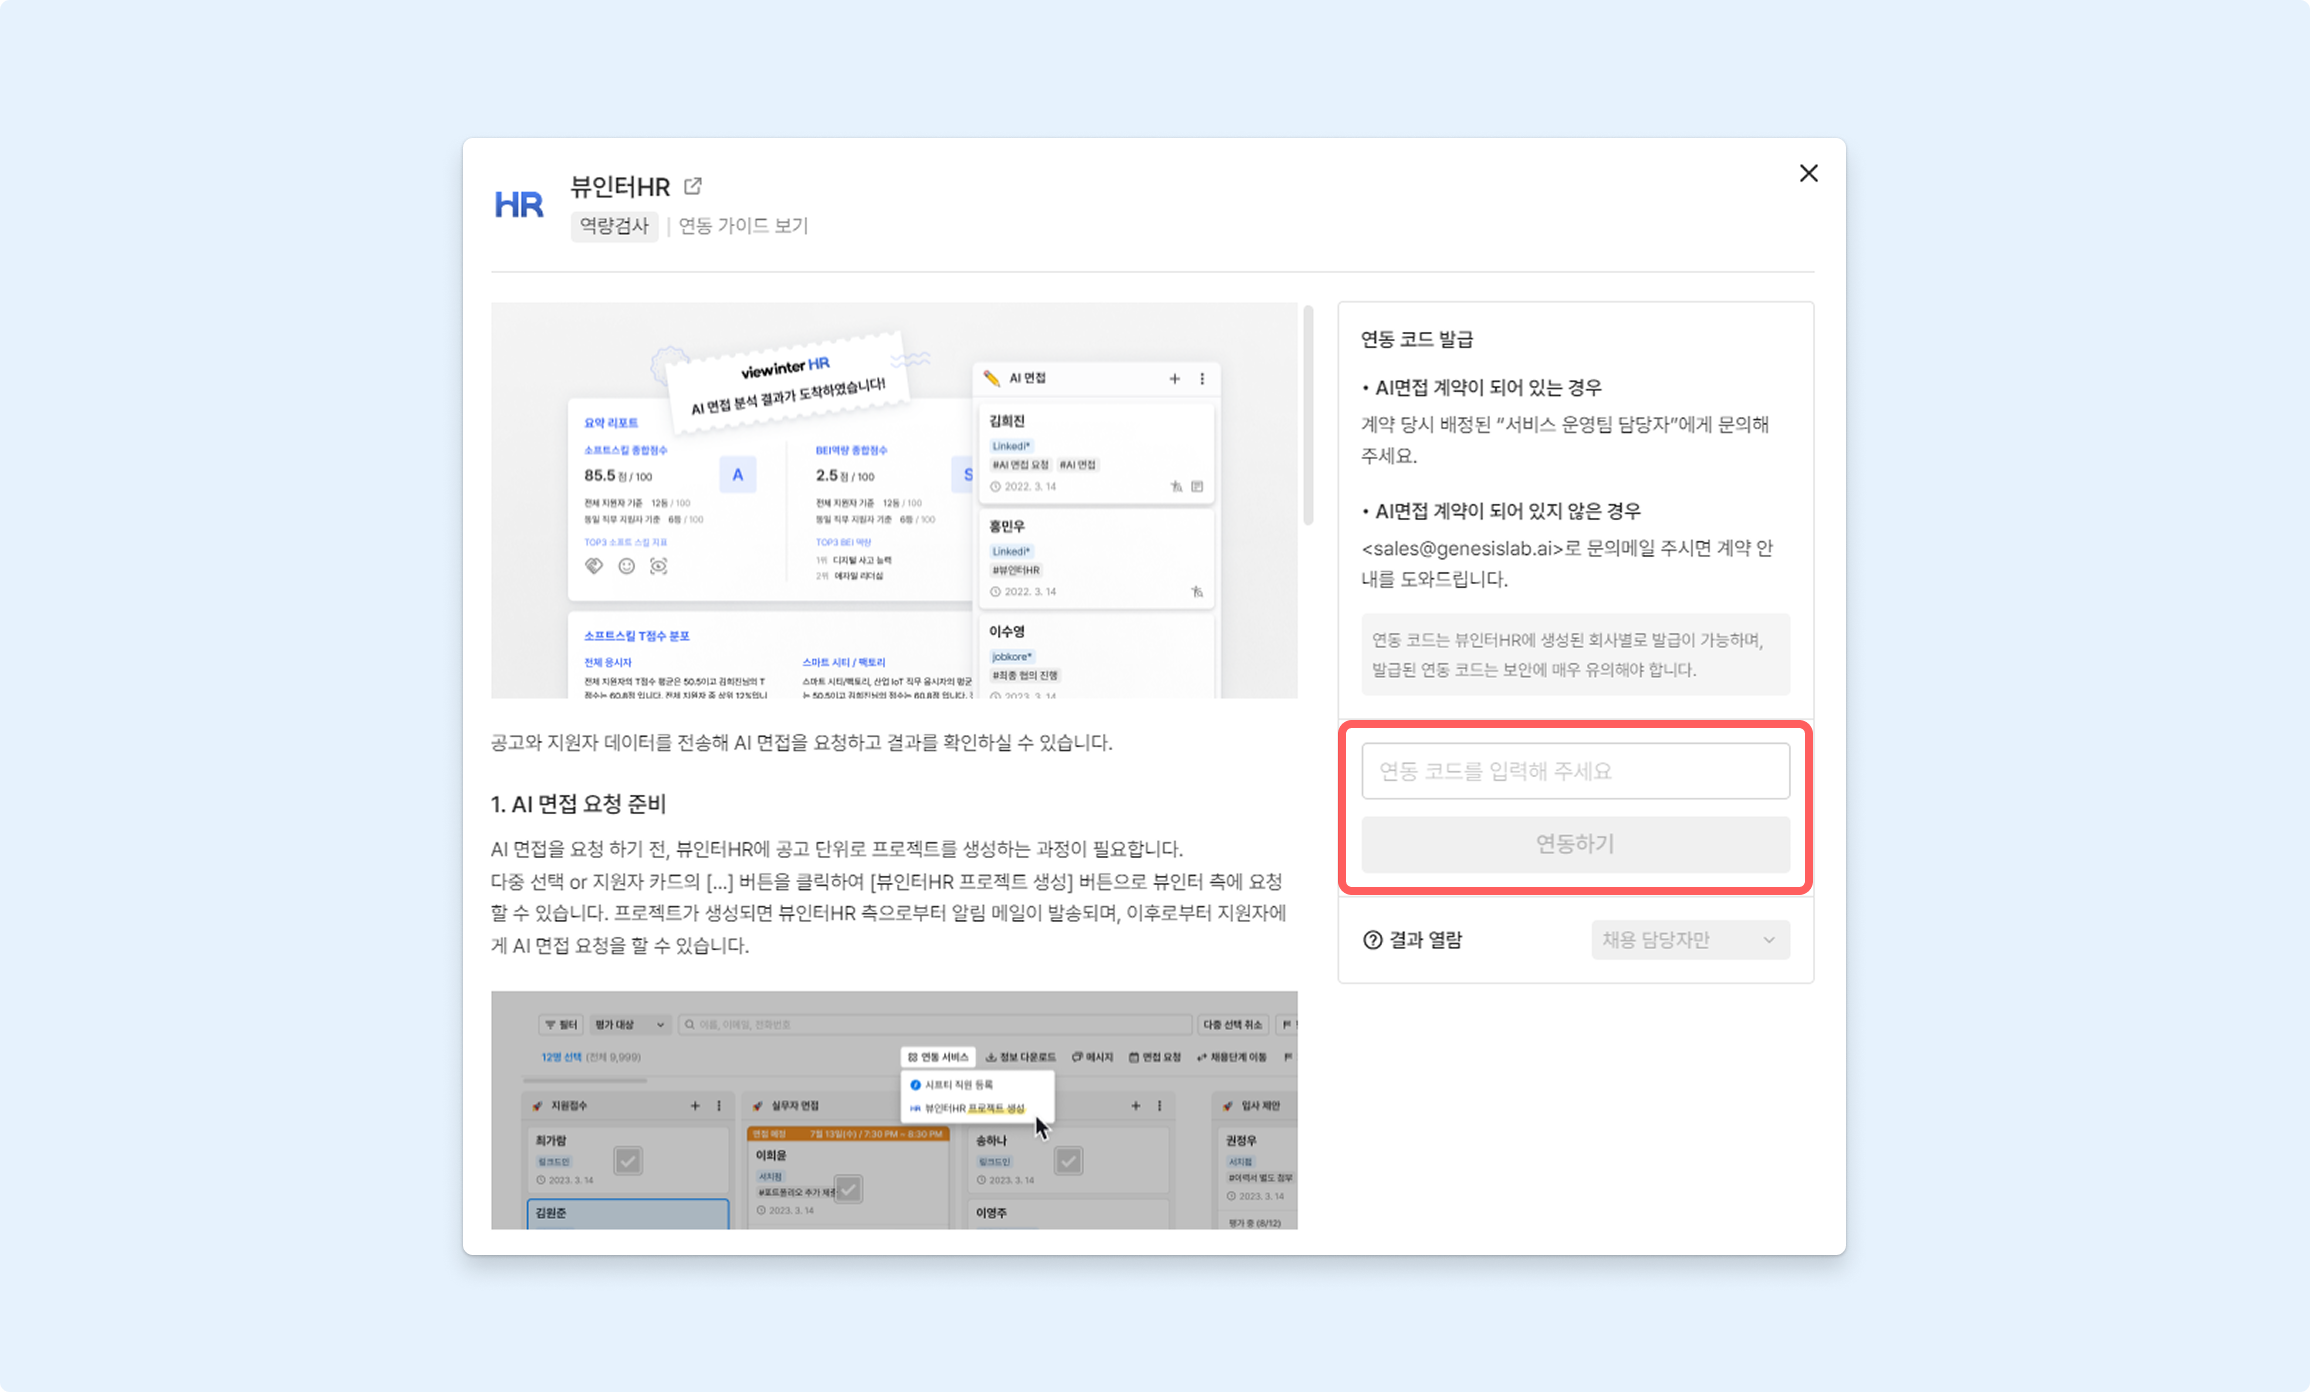This screenshot has height=1392, width=2310.
Task: Toggle the checkbox on 최가람 card
Action: click(x=628, y=1160)
